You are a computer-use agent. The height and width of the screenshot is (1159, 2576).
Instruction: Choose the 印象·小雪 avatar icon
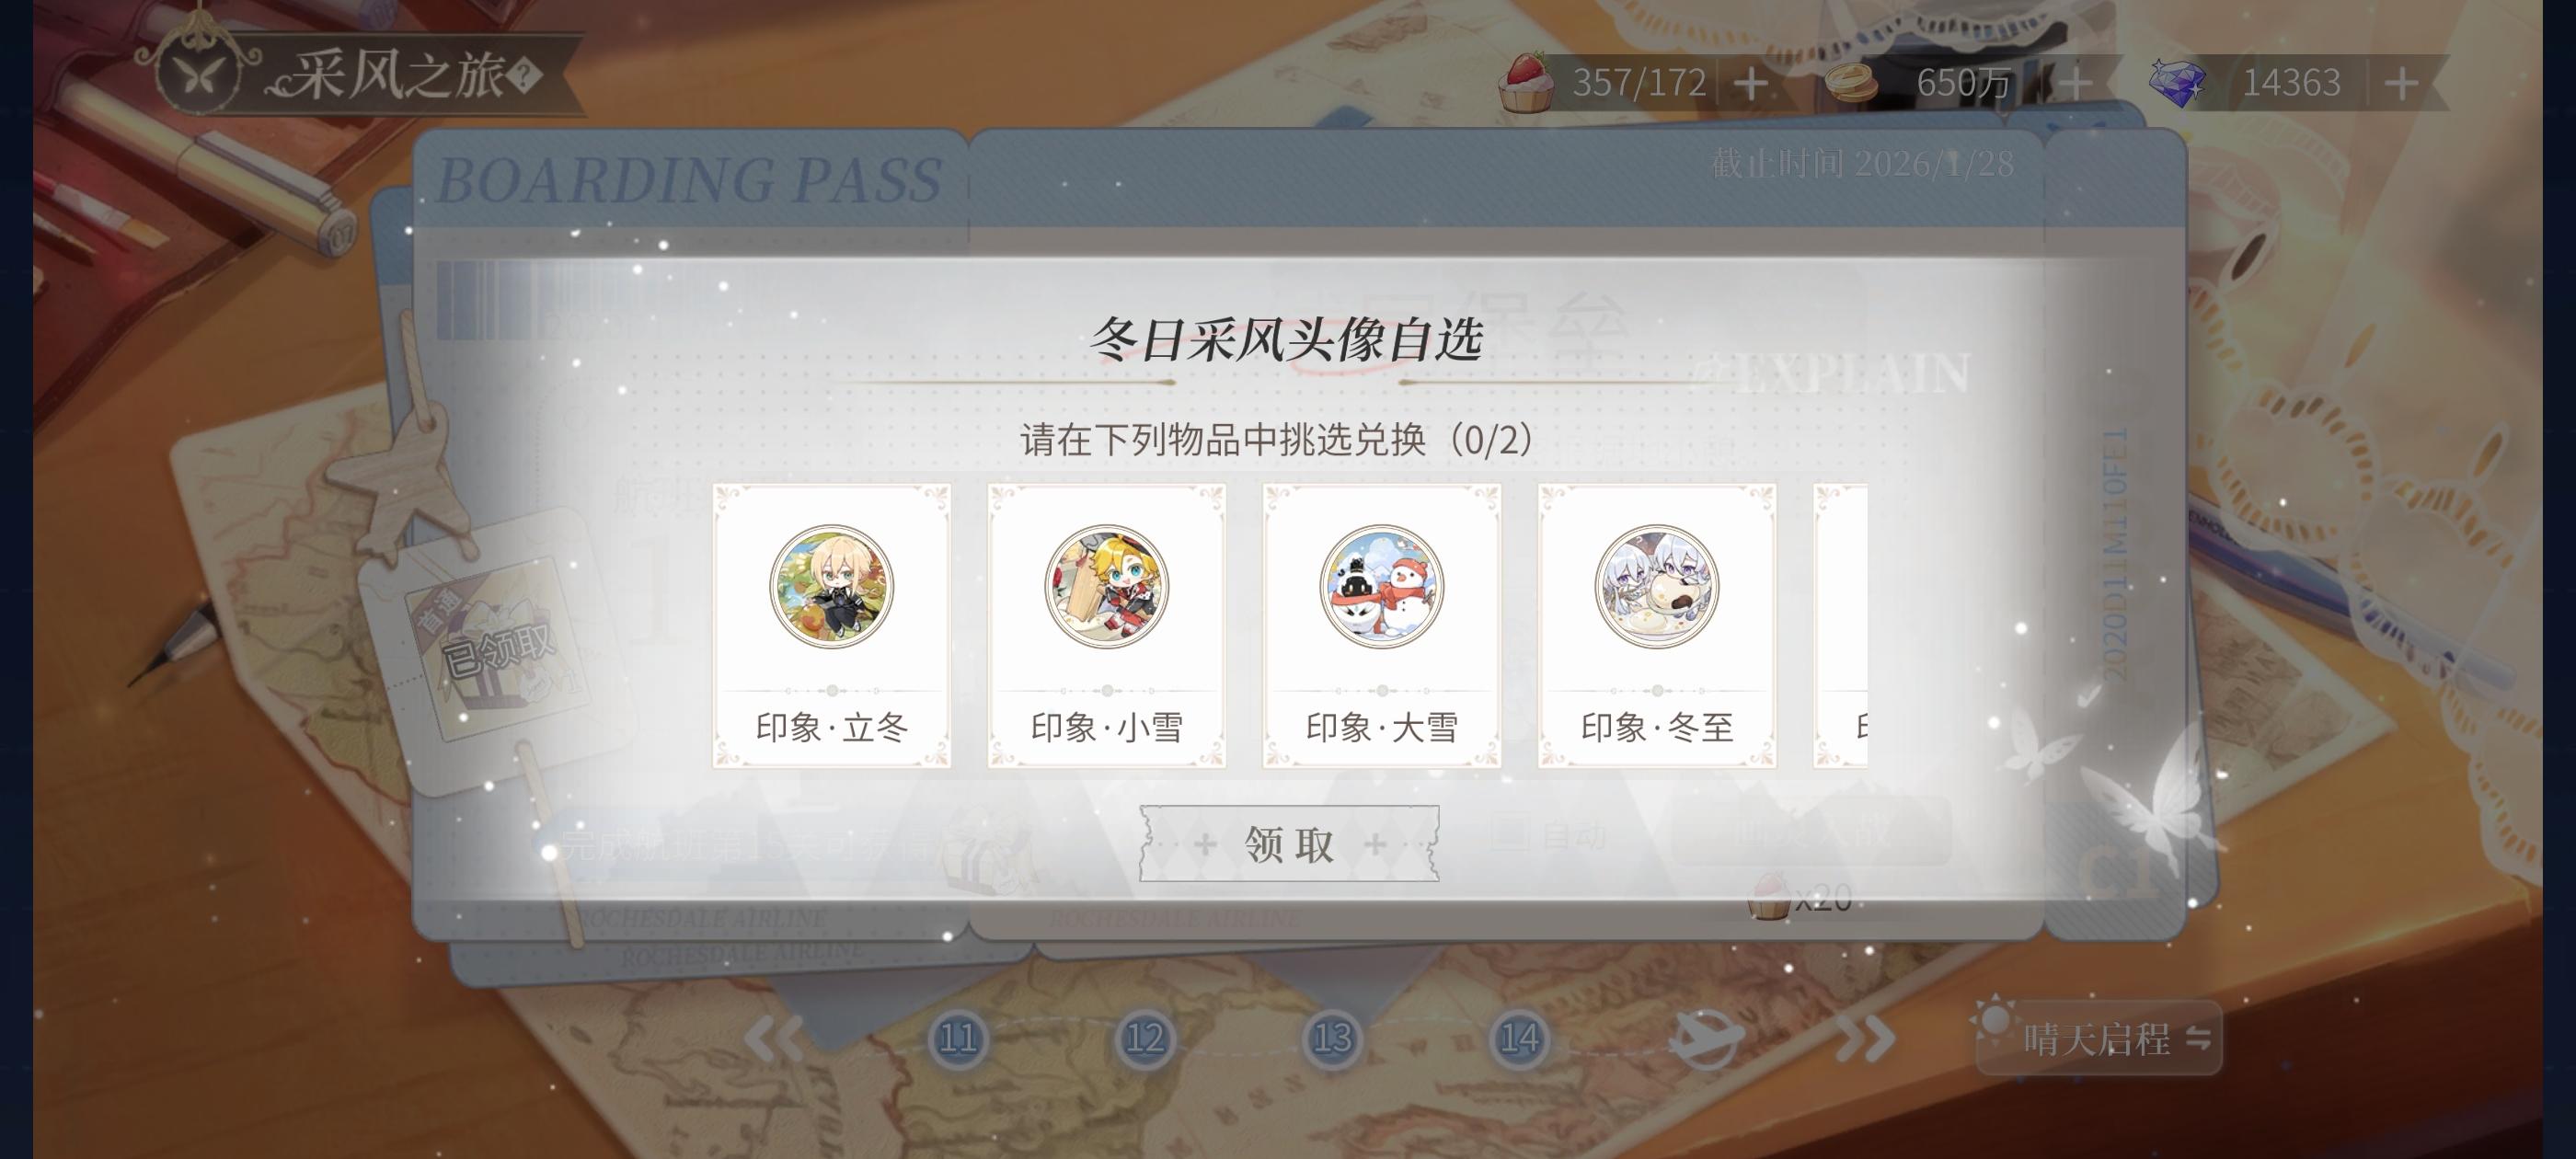pos(1106,587)
